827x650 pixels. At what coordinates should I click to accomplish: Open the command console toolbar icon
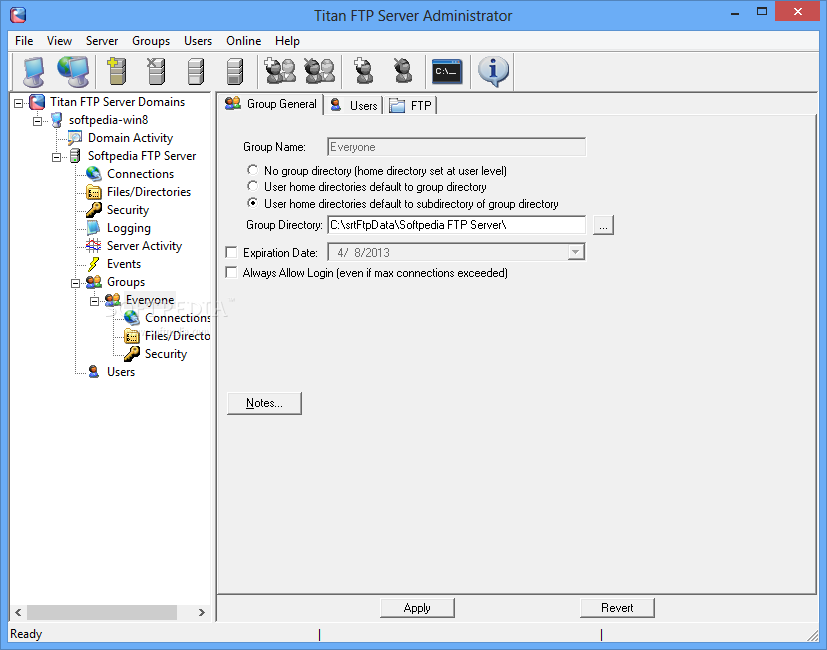click(x=447, y=71)
